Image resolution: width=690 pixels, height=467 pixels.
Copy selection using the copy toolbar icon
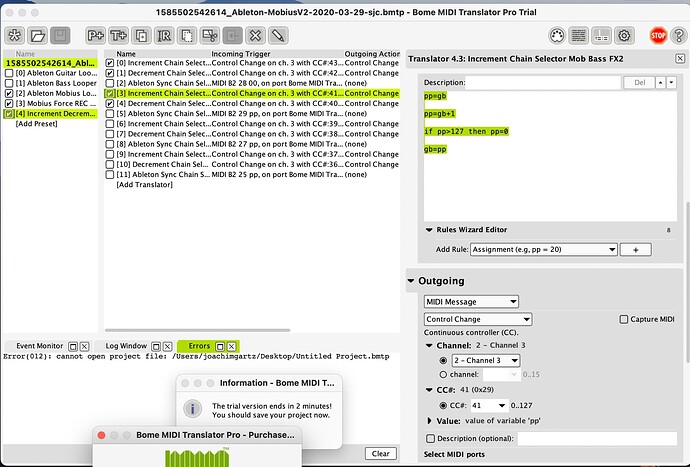[187, 36]
